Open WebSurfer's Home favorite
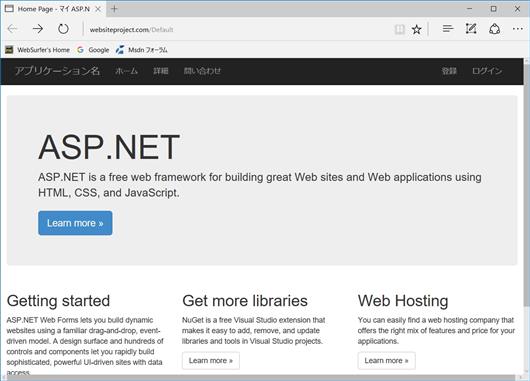 [38, 50]
